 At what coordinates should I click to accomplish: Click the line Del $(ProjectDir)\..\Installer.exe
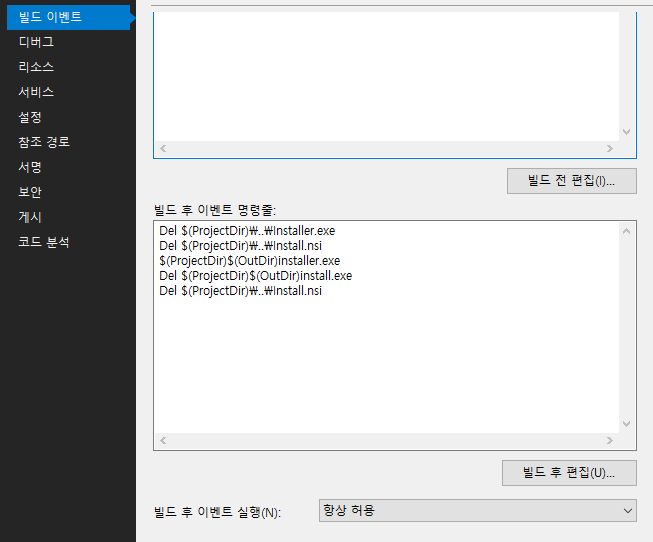pos(247,231)
